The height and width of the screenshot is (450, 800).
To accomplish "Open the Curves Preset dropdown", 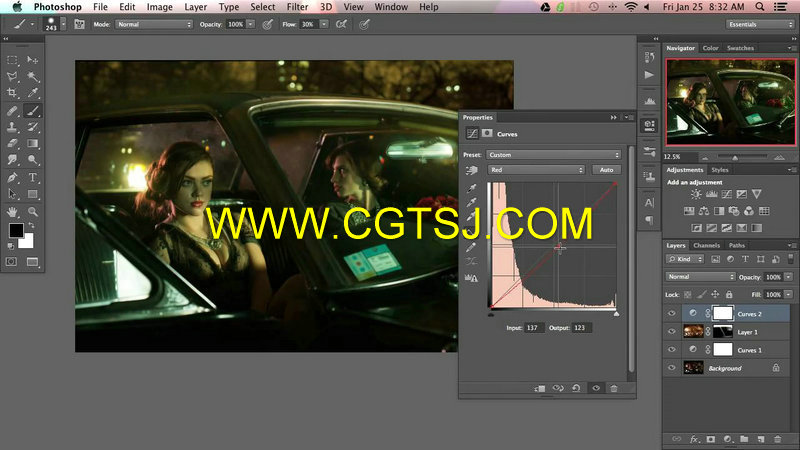I will 554,155.
